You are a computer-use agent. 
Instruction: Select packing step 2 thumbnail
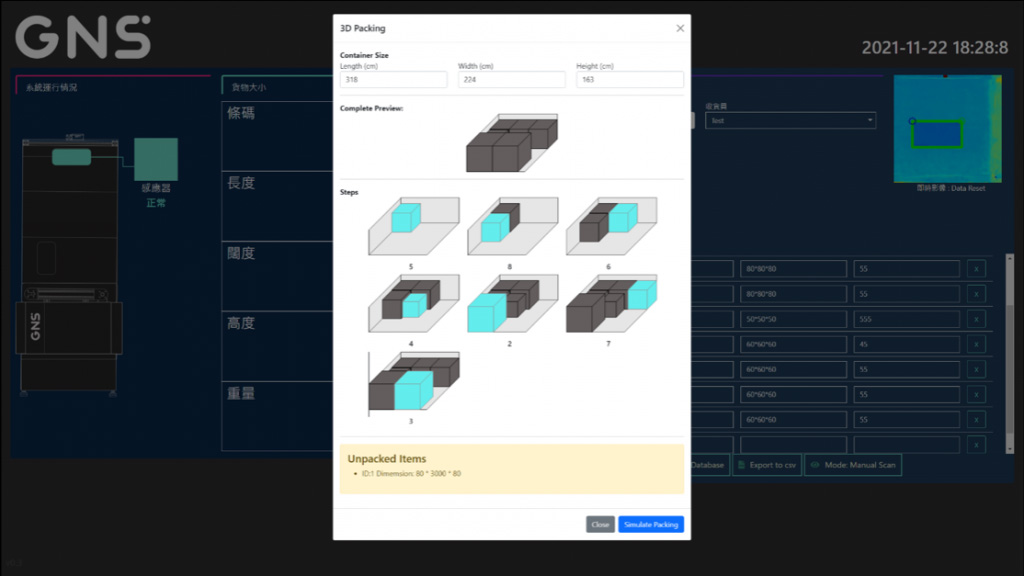pyautogui.click(x=510, y=304)
